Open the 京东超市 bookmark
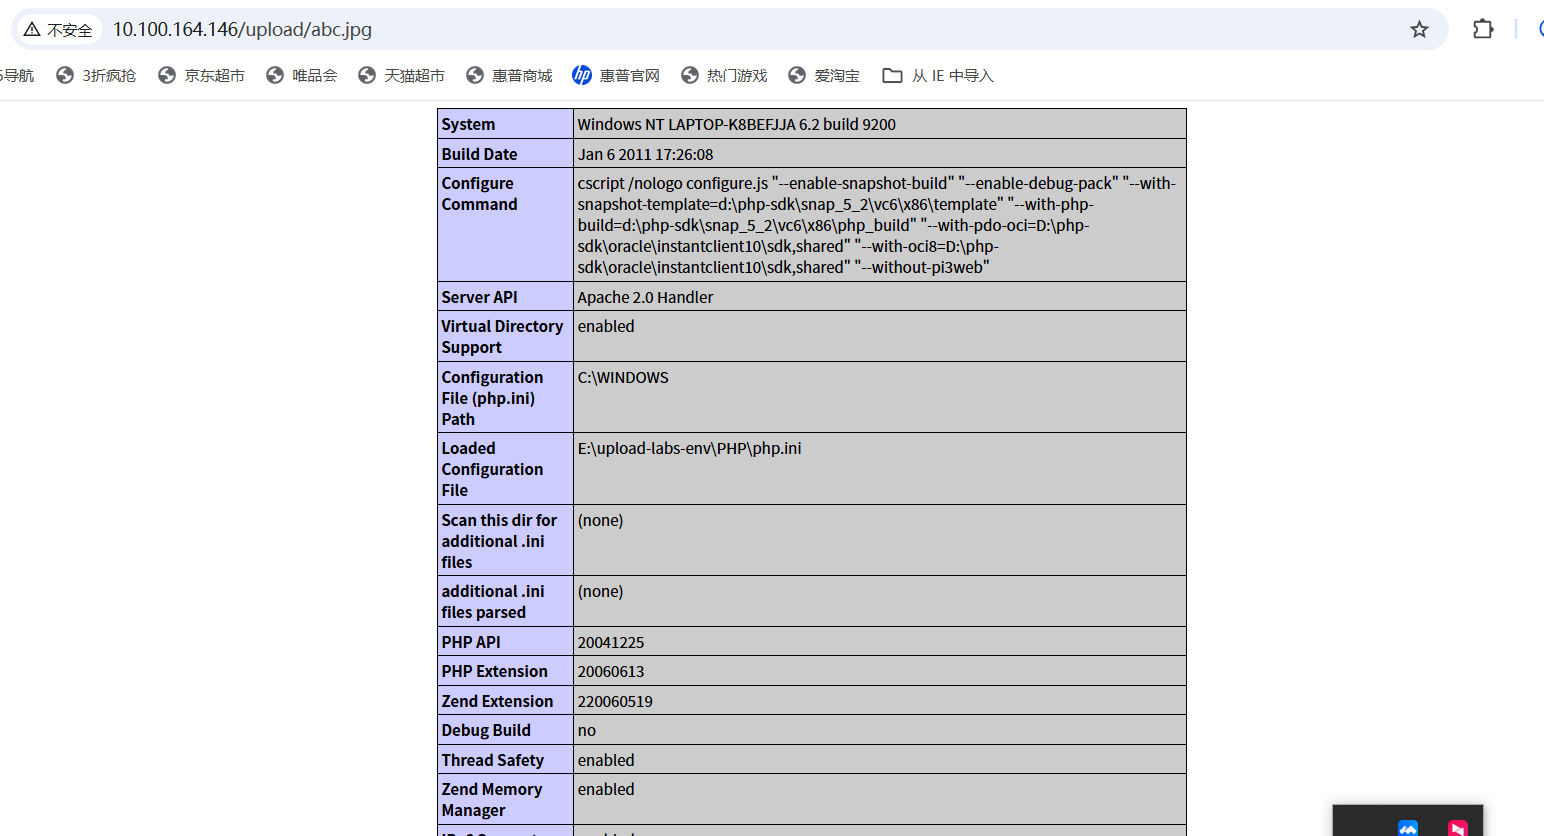The height and width of the screenshot is (836, 1544). point(201,75)
